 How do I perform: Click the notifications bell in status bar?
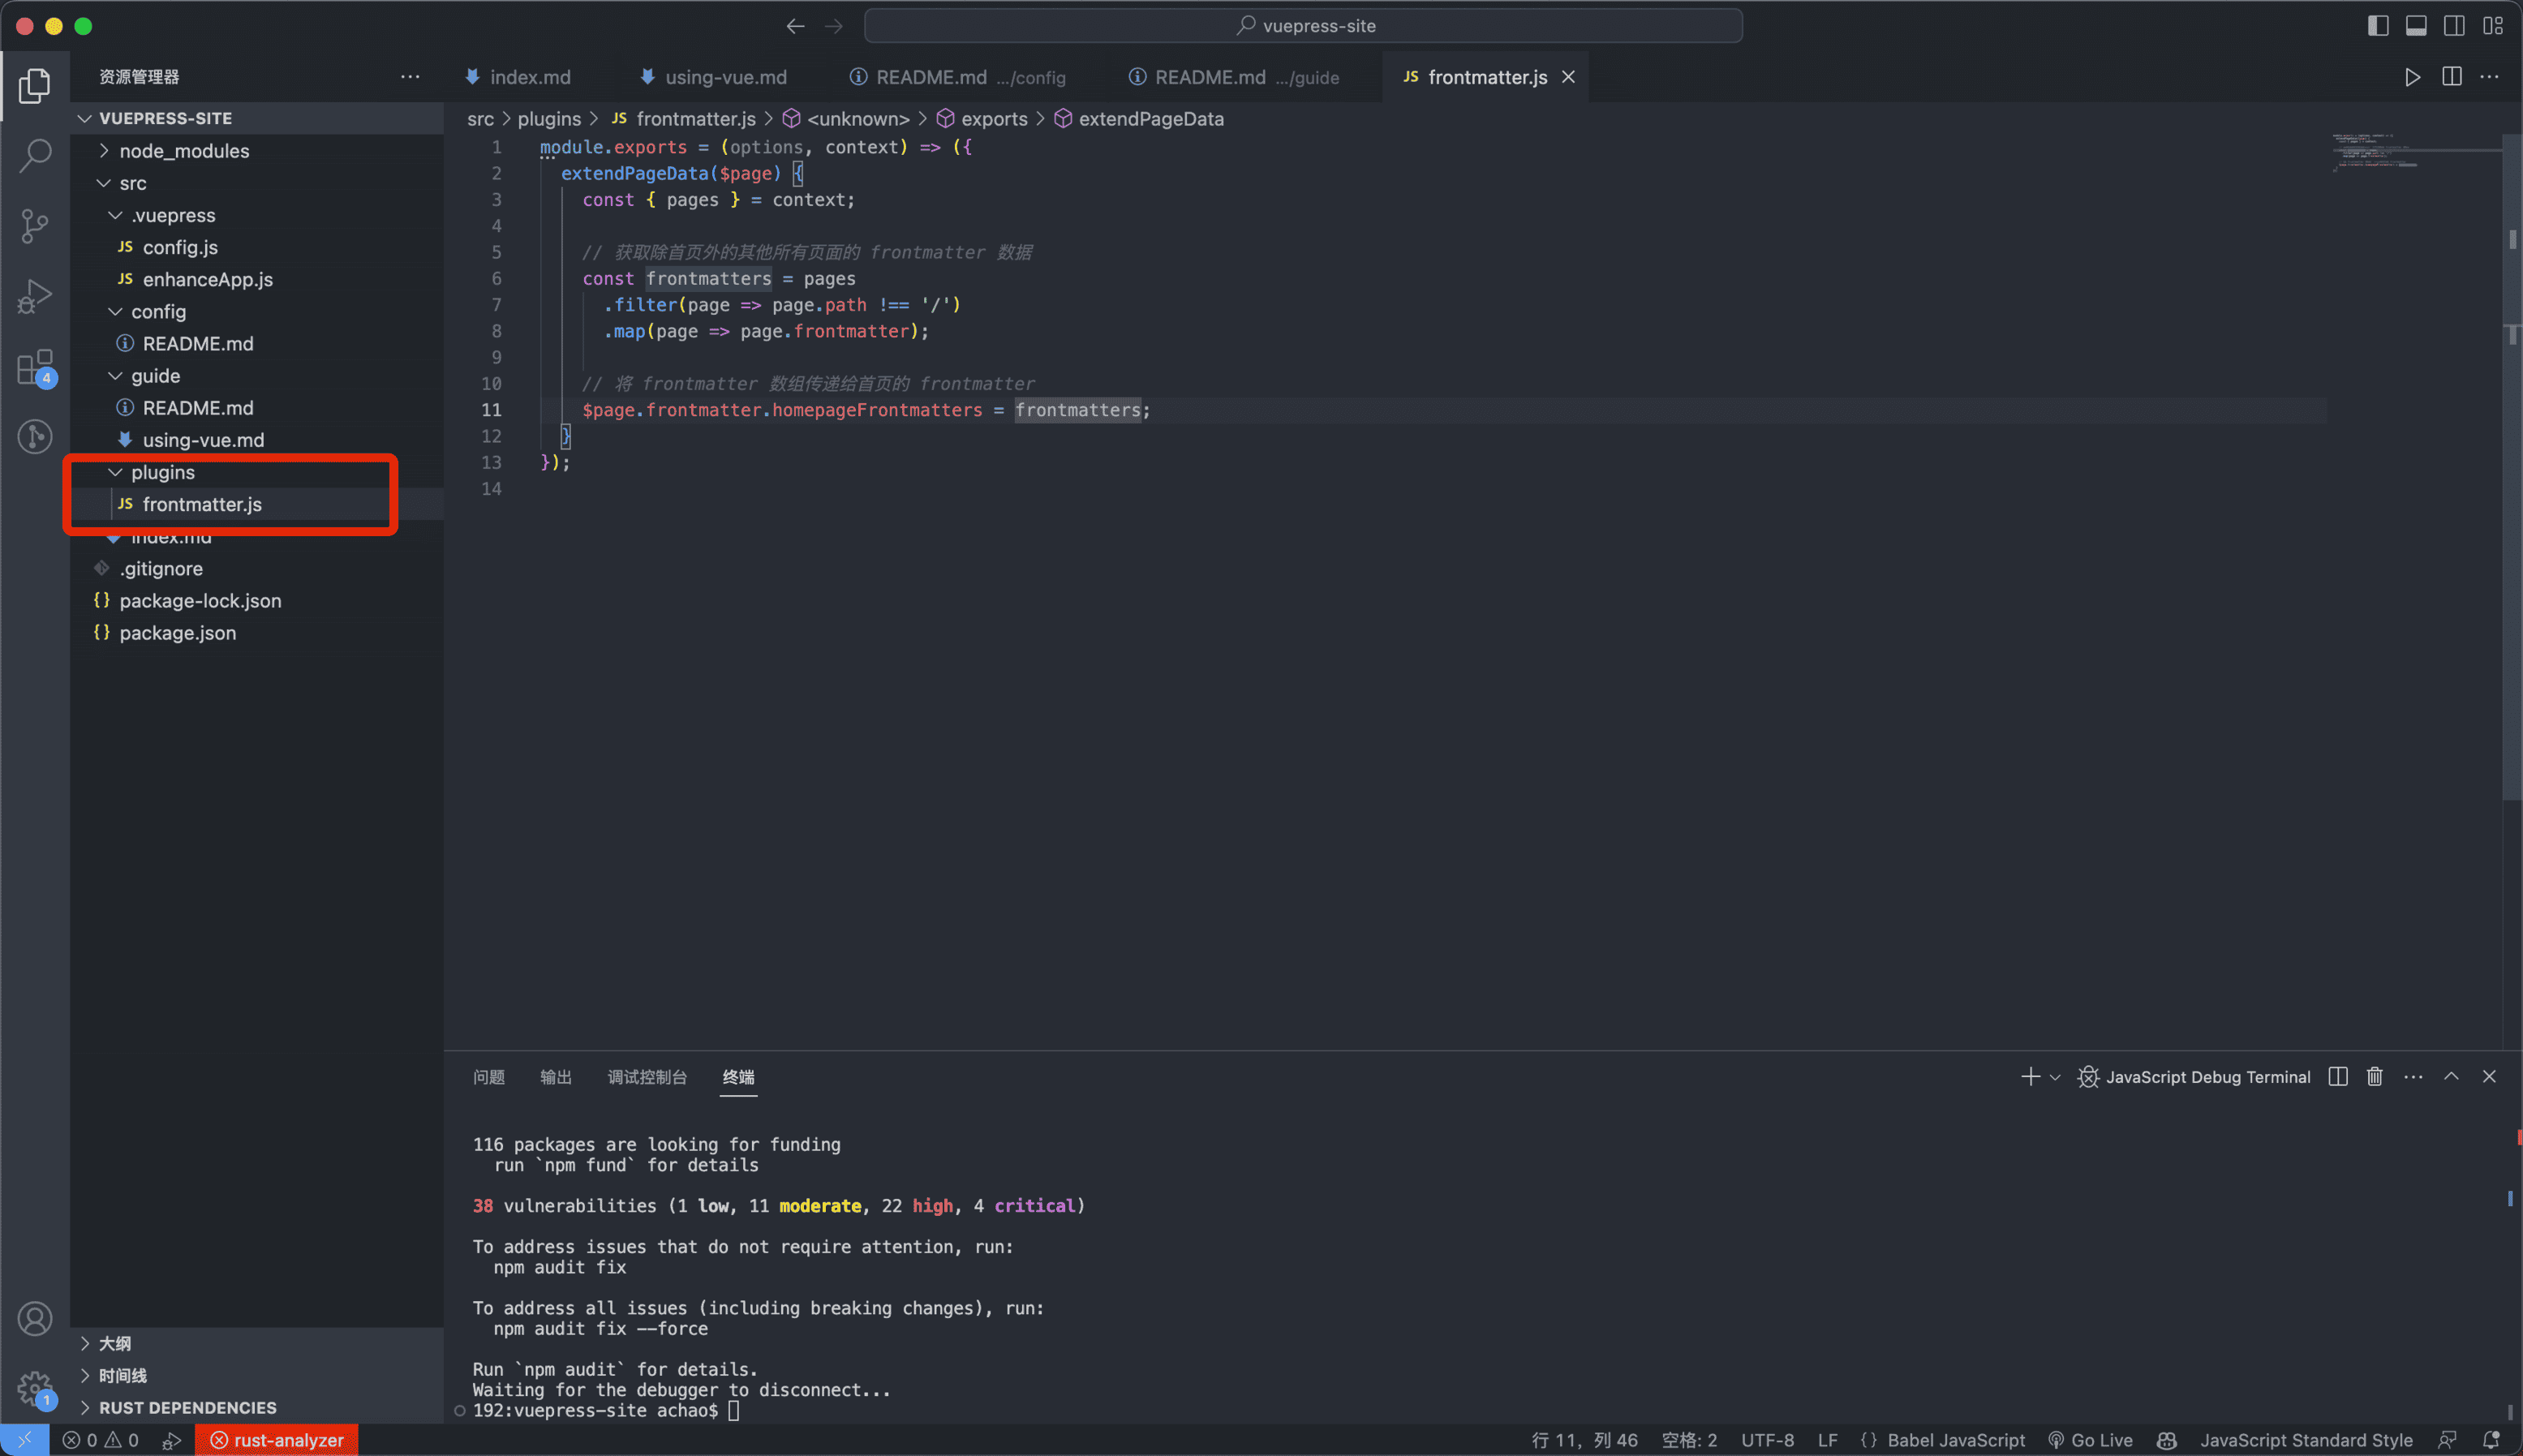[2492, 1440]
